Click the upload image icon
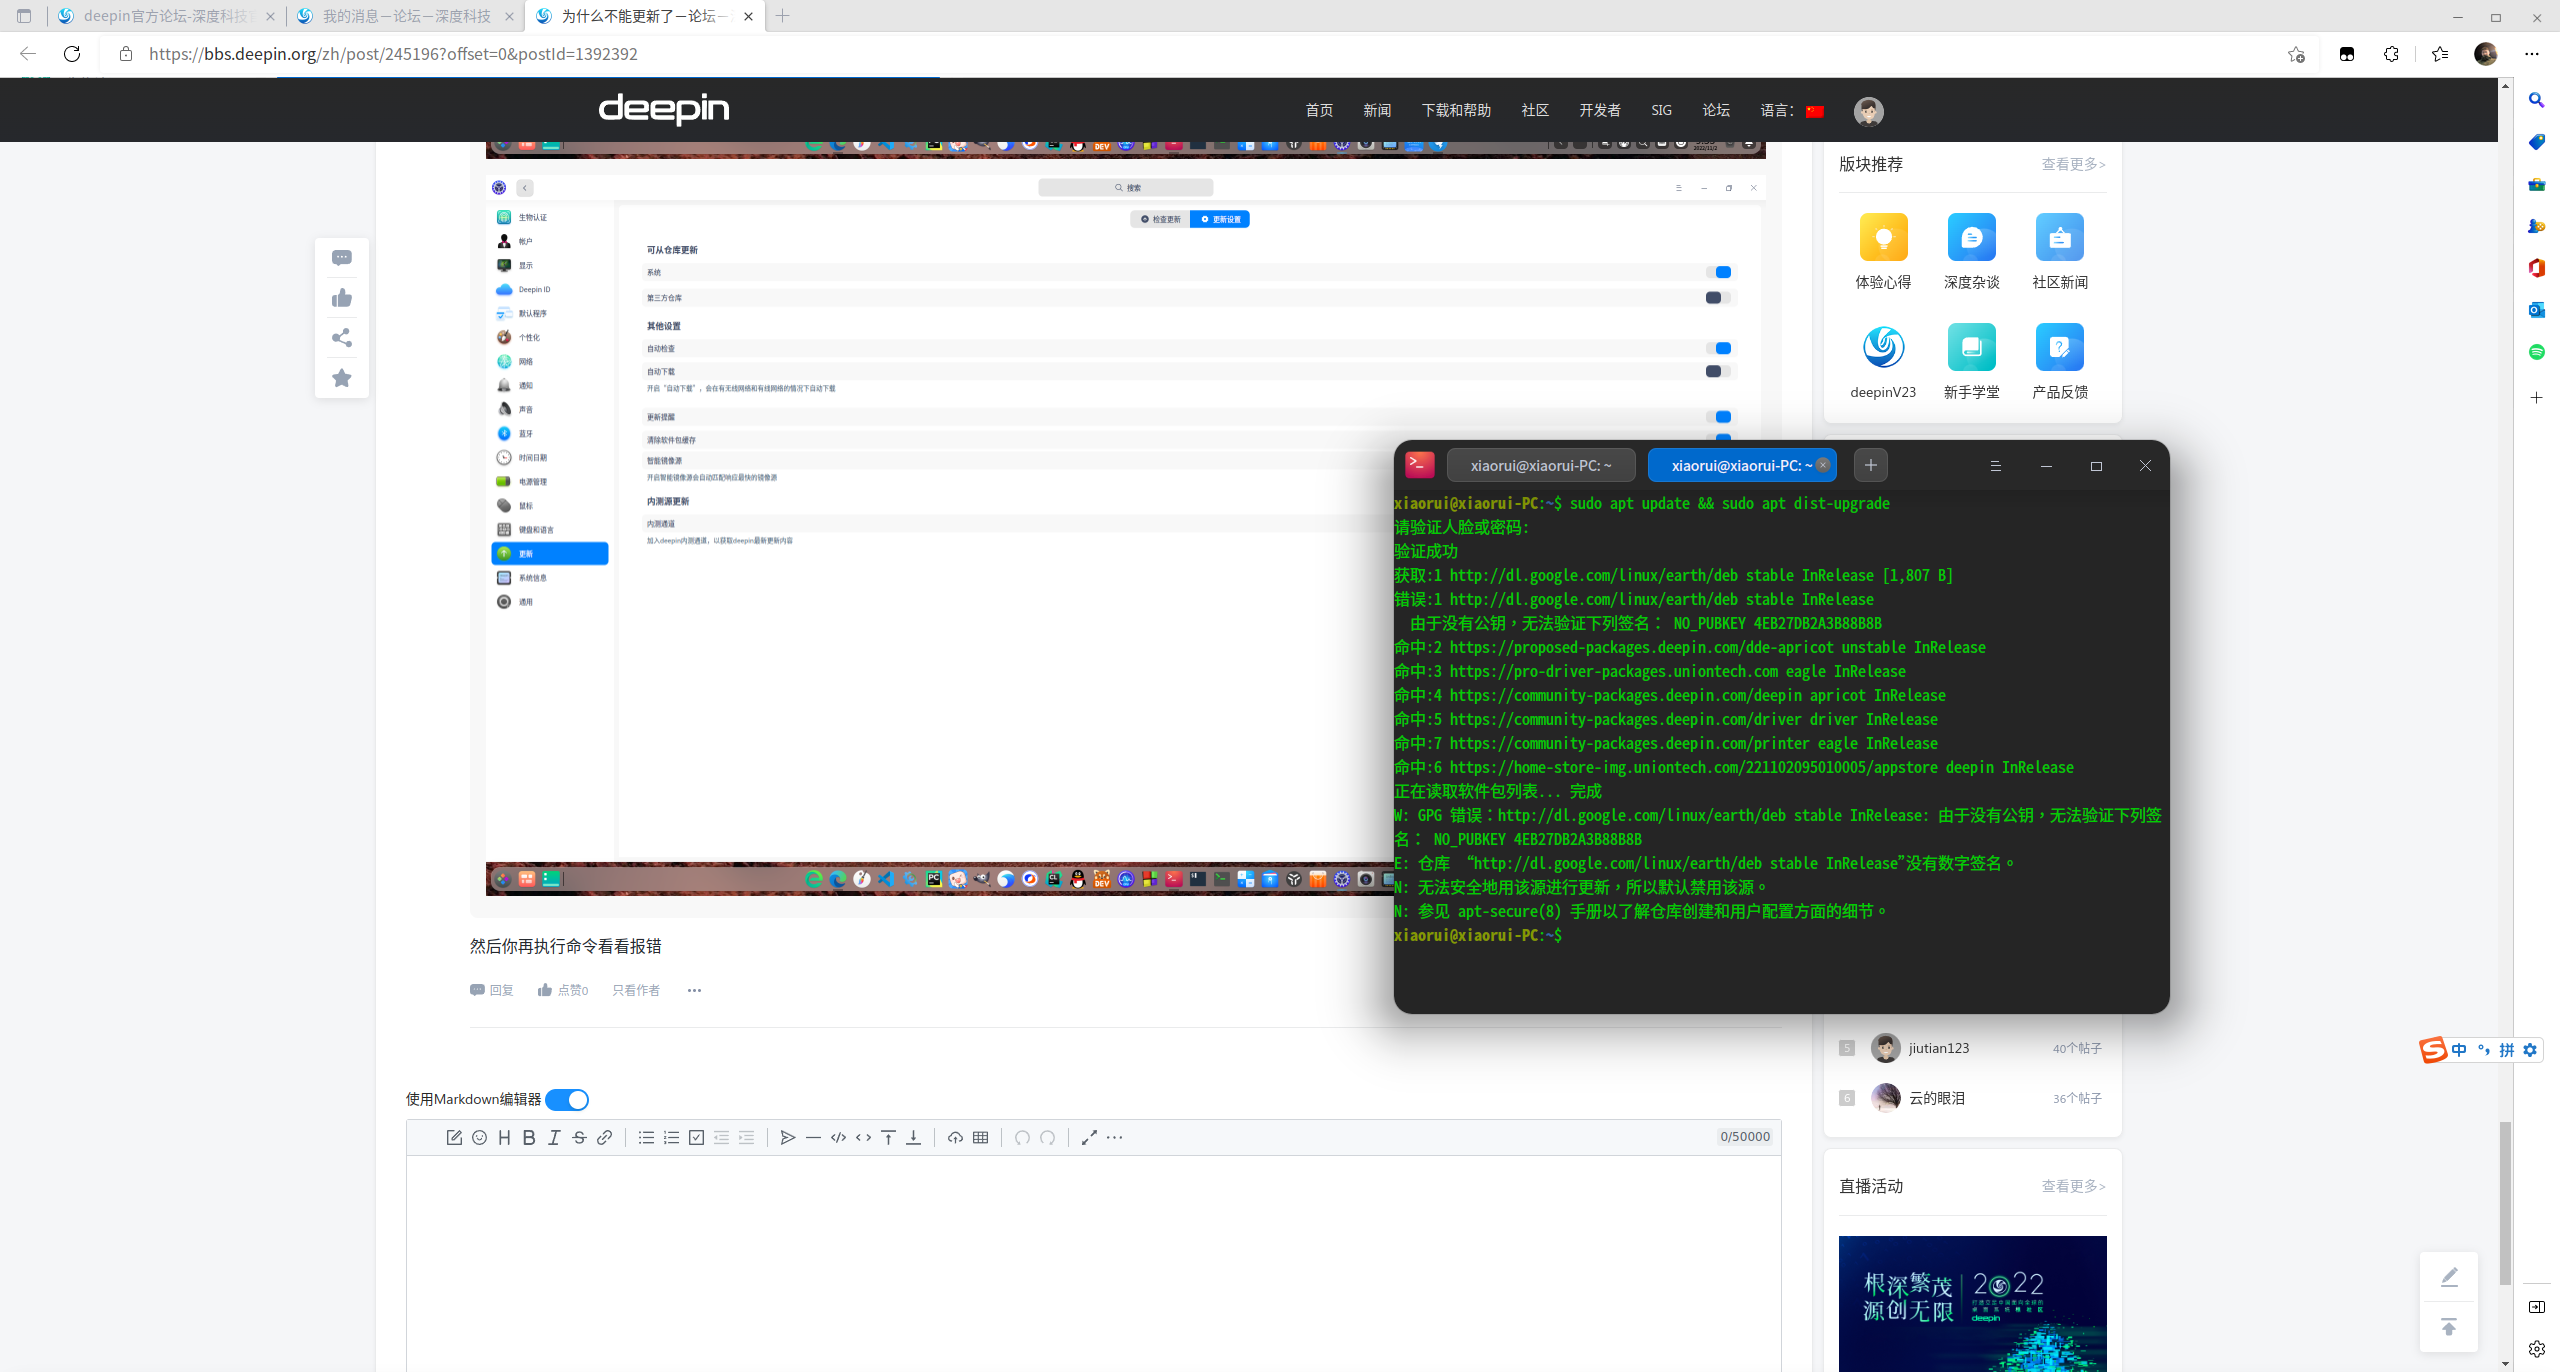 tap(955, 1137)
